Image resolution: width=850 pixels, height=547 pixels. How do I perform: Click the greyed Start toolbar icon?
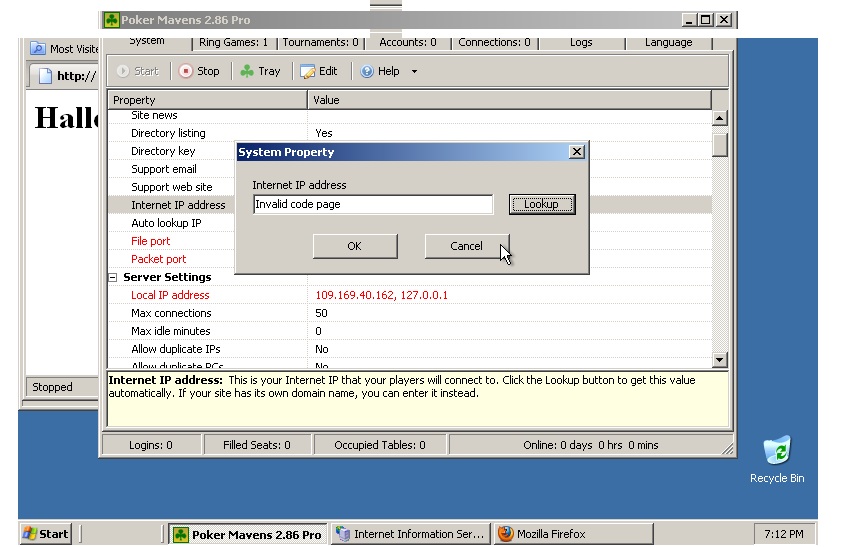coord(123,71)
